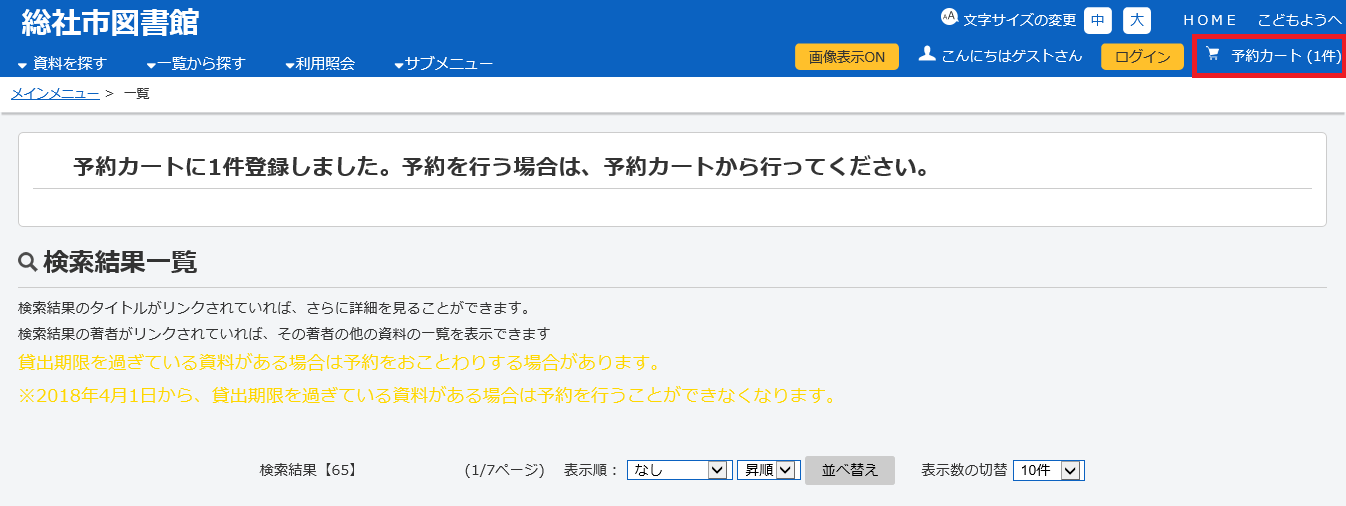Click the magnifier icon beside 検索結果一覧
Viewport: 1346px width, 506px height.
(x=28, y=263)
